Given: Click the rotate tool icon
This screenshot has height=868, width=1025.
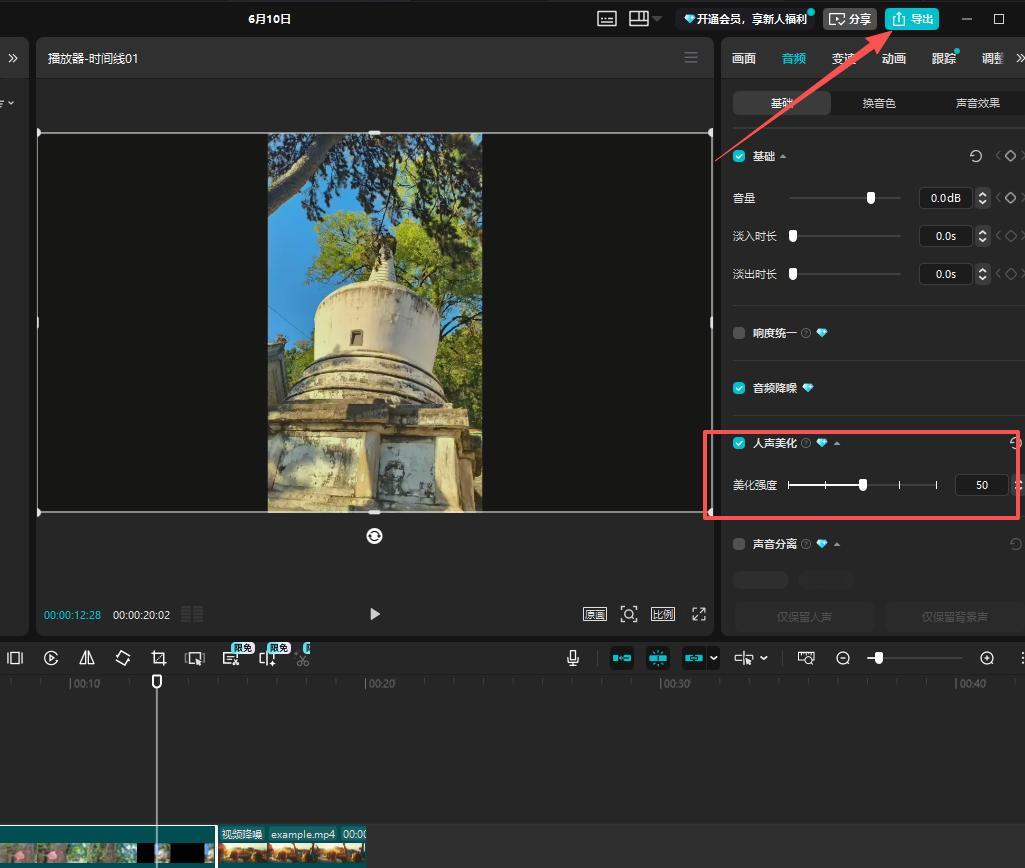Looking at the screenshot, I should [x=123, y=658].
